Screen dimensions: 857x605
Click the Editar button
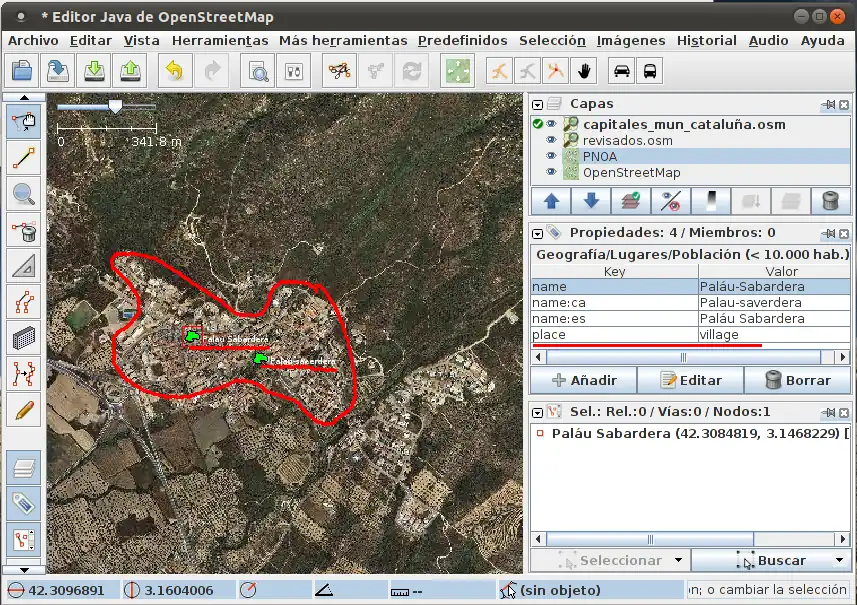coord(691,380)
